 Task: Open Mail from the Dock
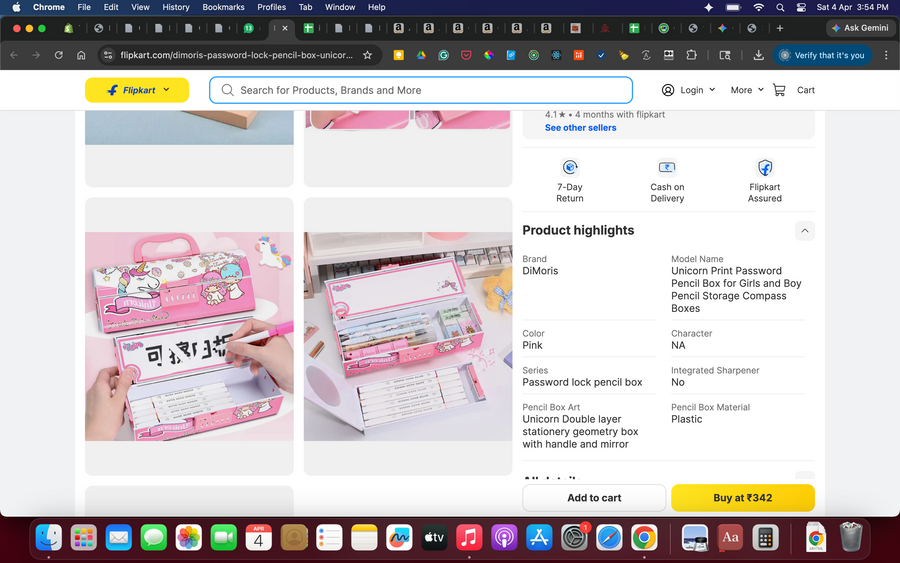[x=119, y=538]
